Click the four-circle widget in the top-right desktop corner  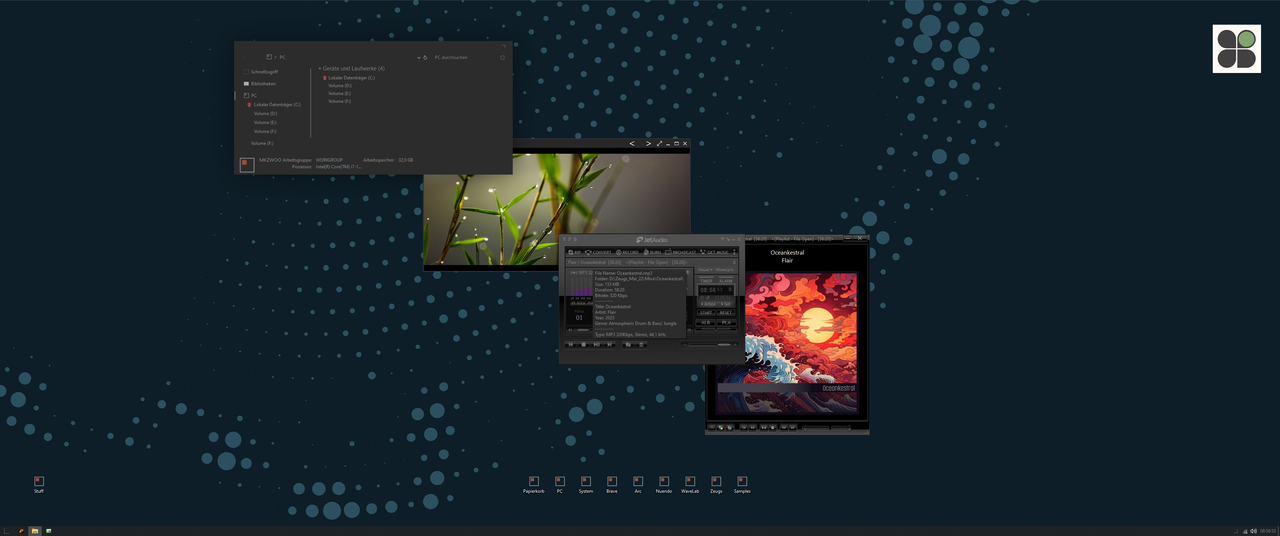coord(1237,49)
